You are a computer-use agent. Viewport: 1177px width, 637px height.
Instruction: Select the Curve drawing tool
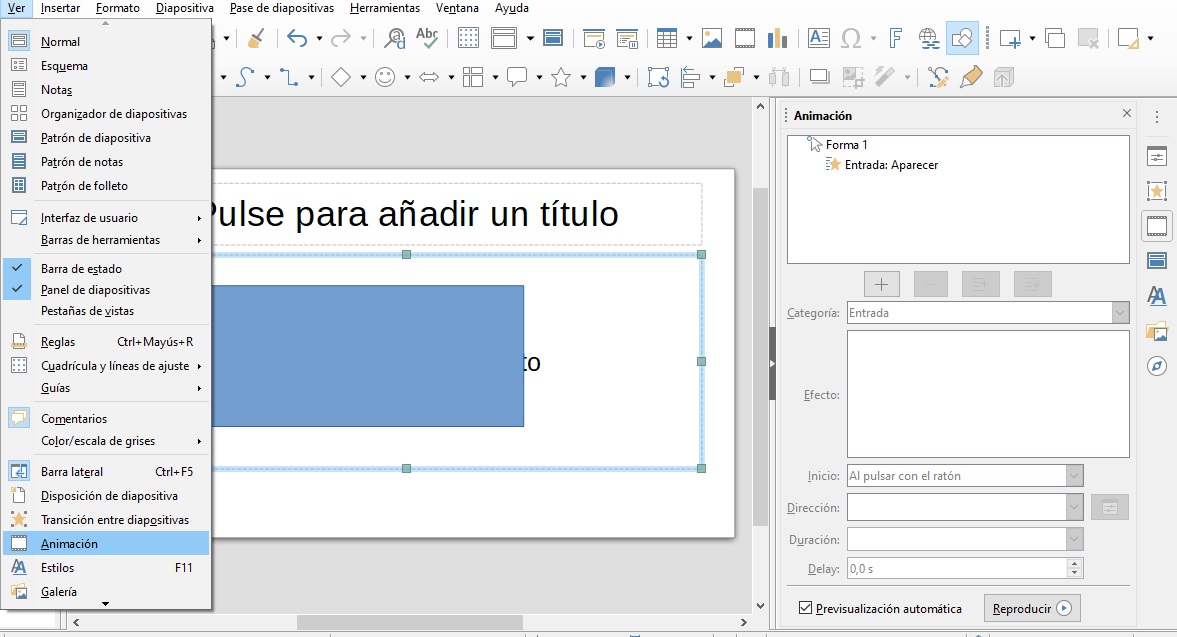245,77
